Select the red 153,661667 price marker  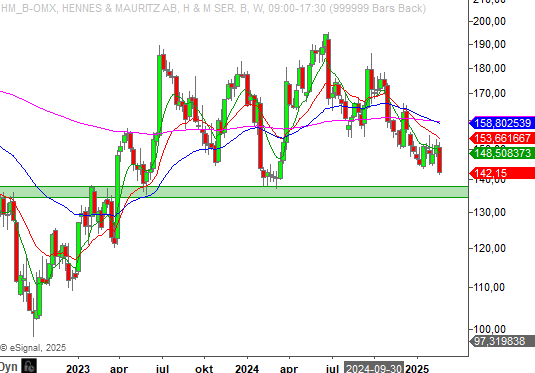[x=502, y=138]
